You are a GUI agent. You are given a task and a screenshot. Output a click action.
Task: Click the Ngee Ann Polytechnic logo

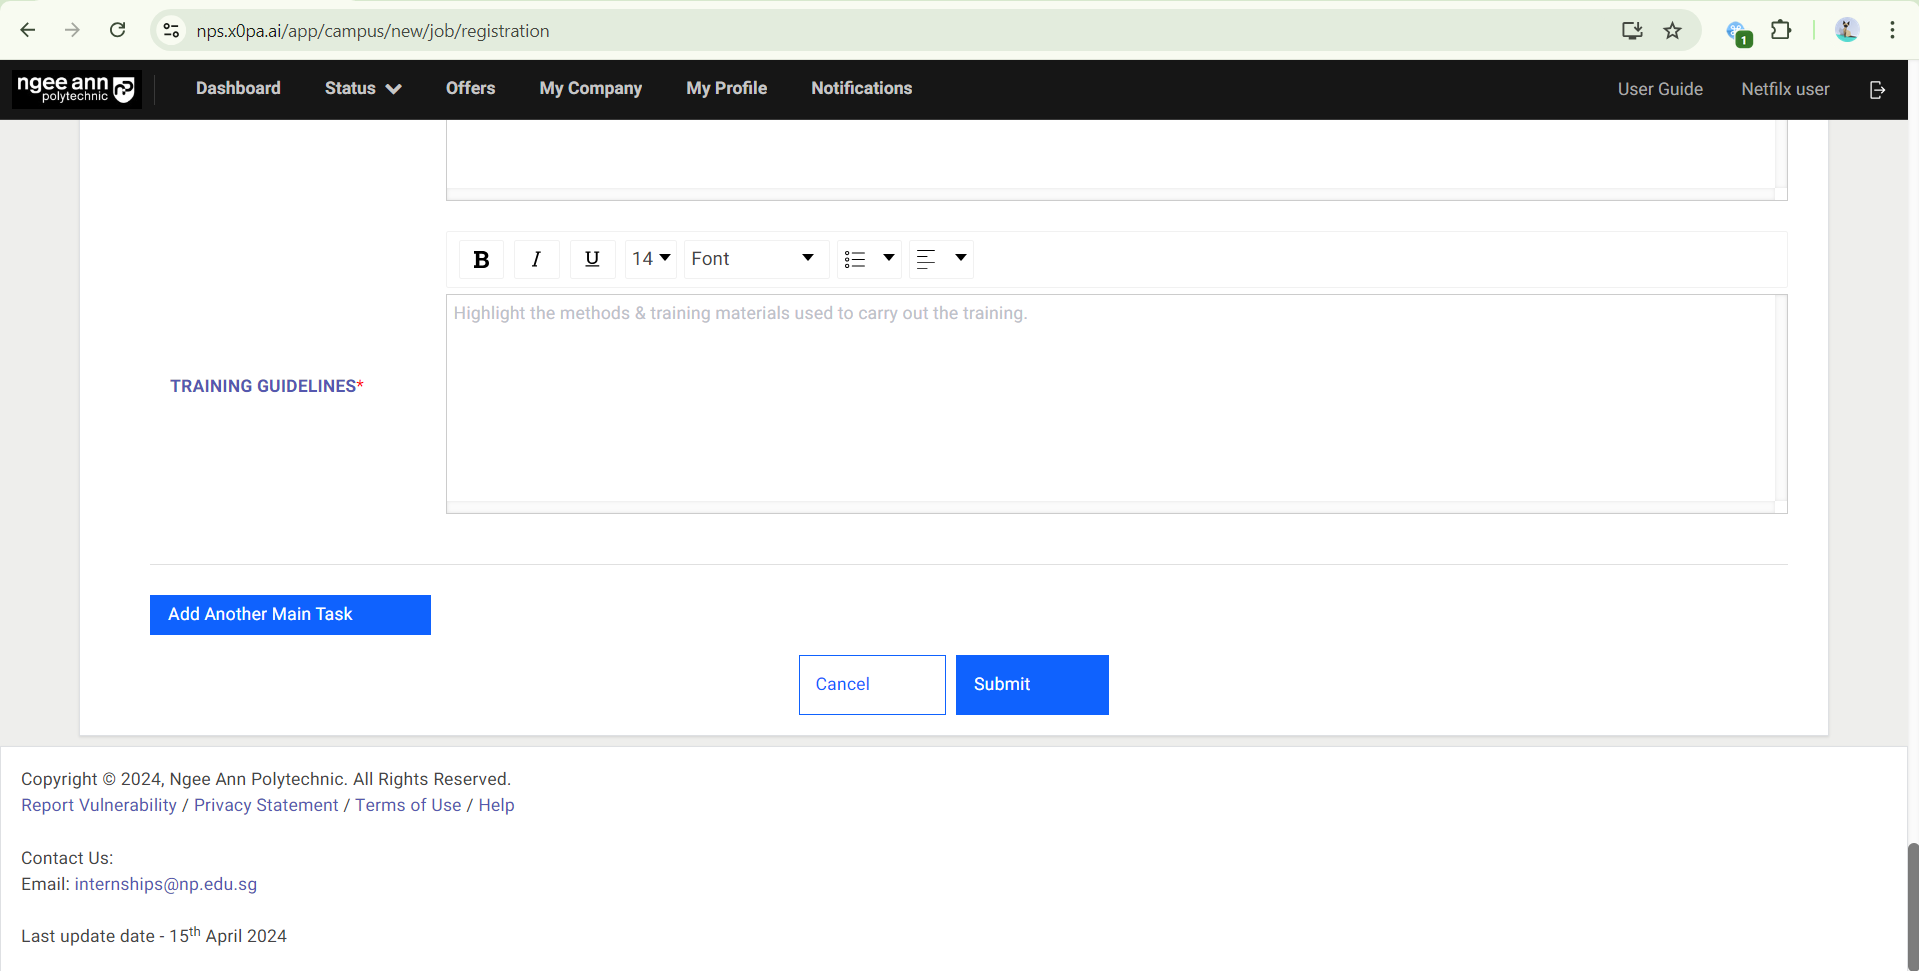76,89
